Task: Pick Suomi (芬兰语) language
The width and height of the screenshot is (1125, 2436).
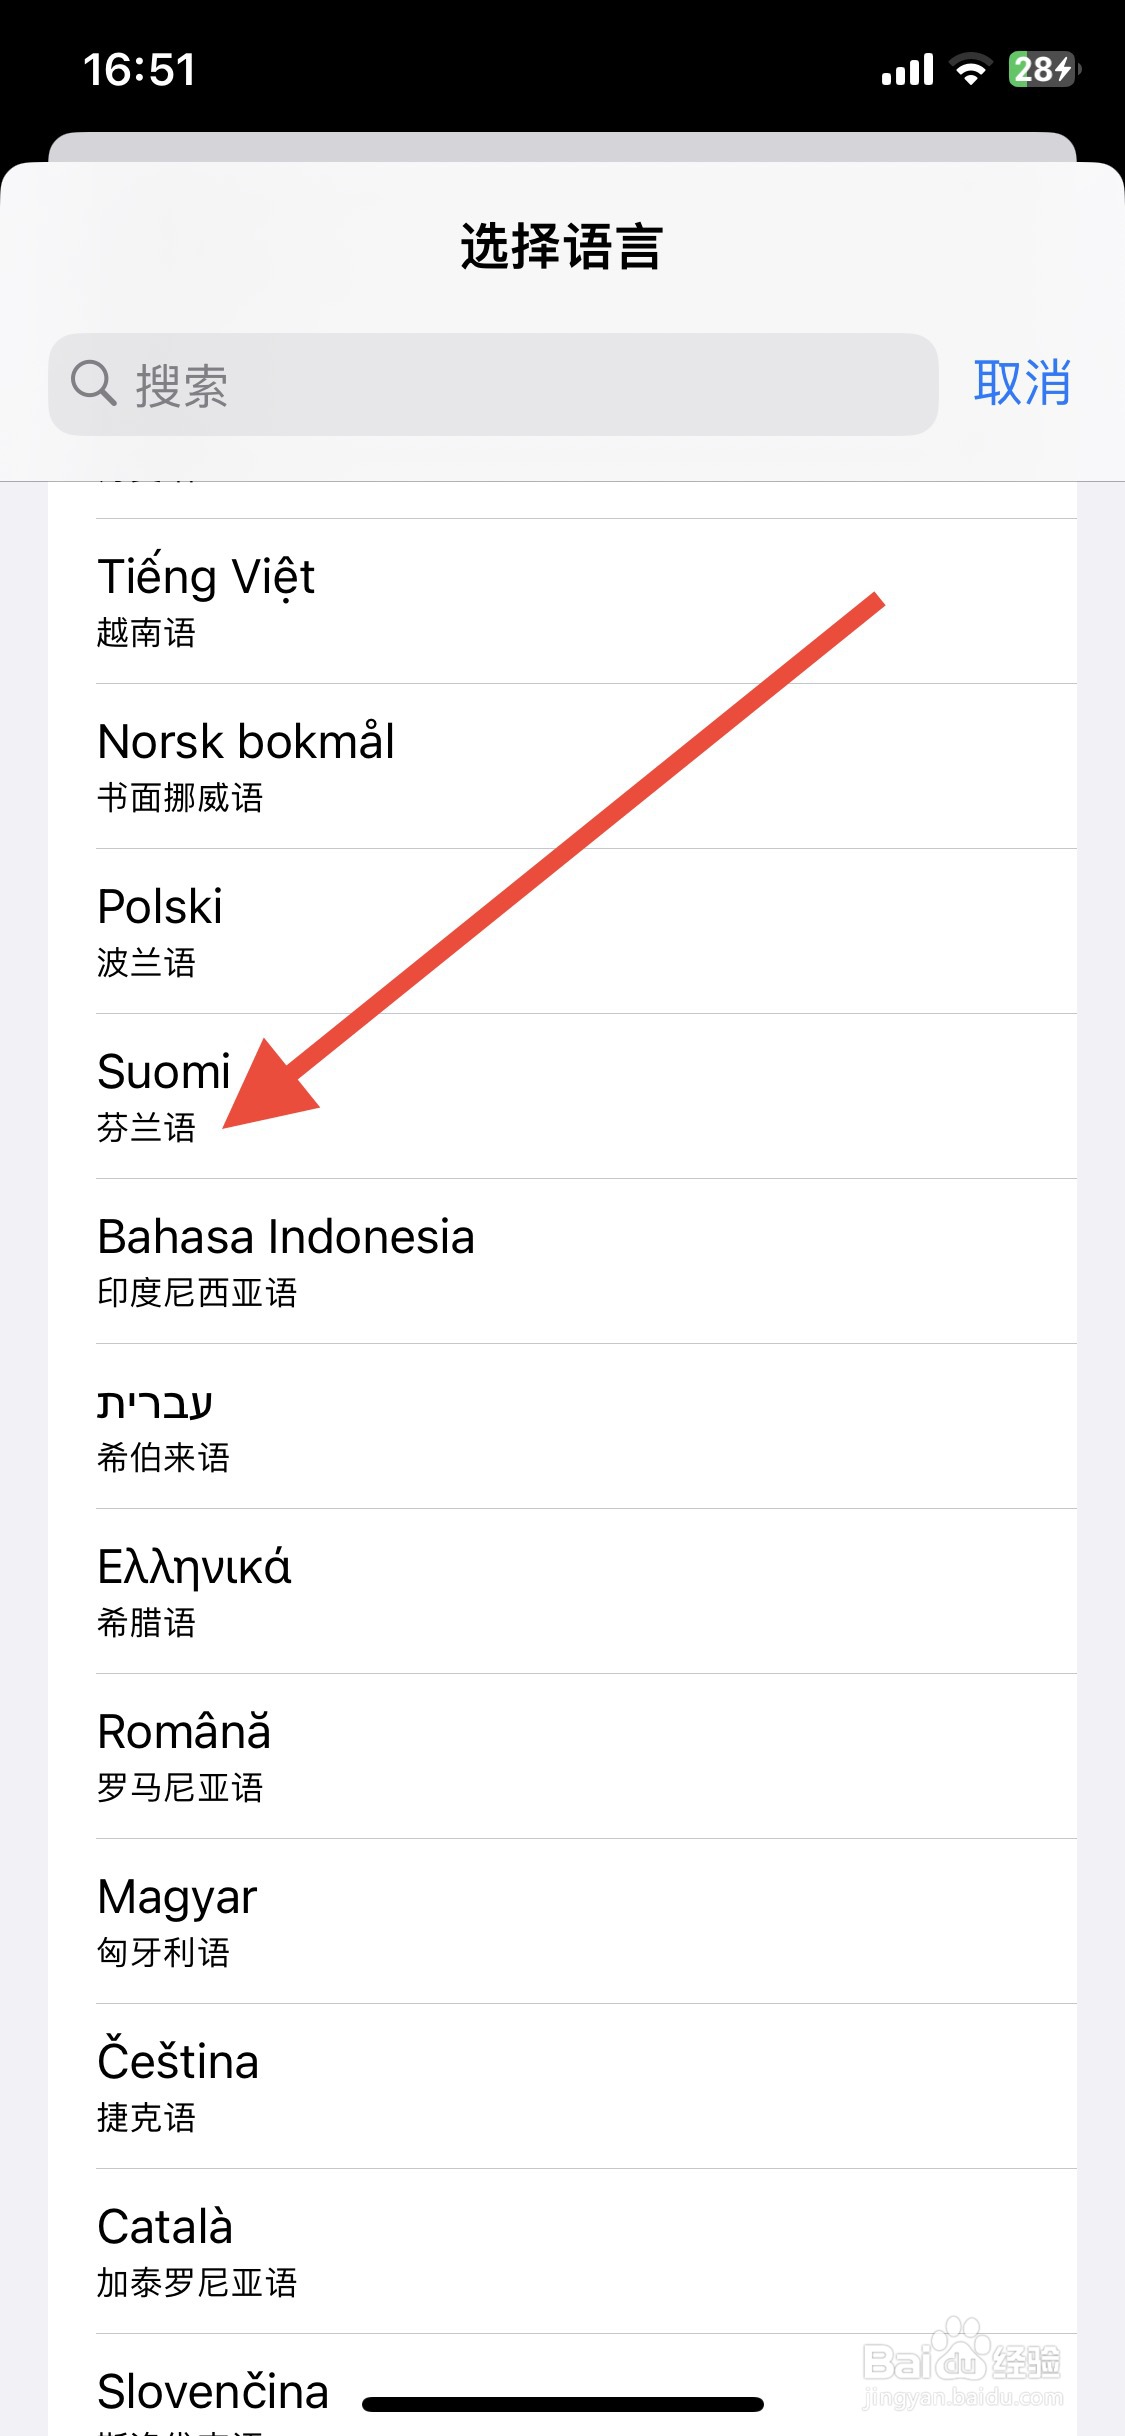Action: point(586,1096)
